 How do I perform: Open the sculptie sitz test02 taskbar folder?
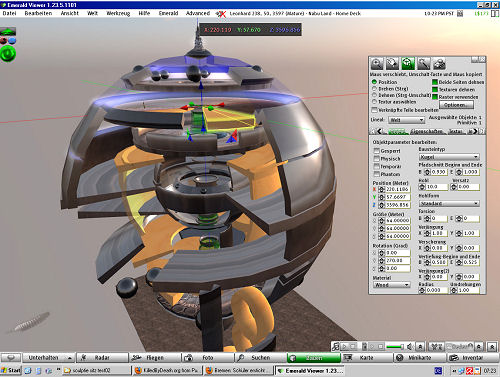[96, 370]
